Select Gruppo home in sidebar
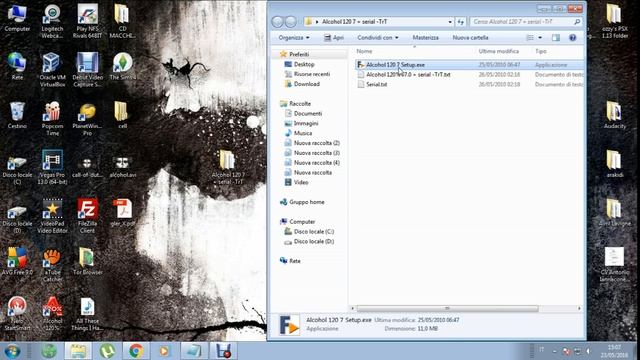The width and height of the screenshot is (640, 360). point(302,202)
